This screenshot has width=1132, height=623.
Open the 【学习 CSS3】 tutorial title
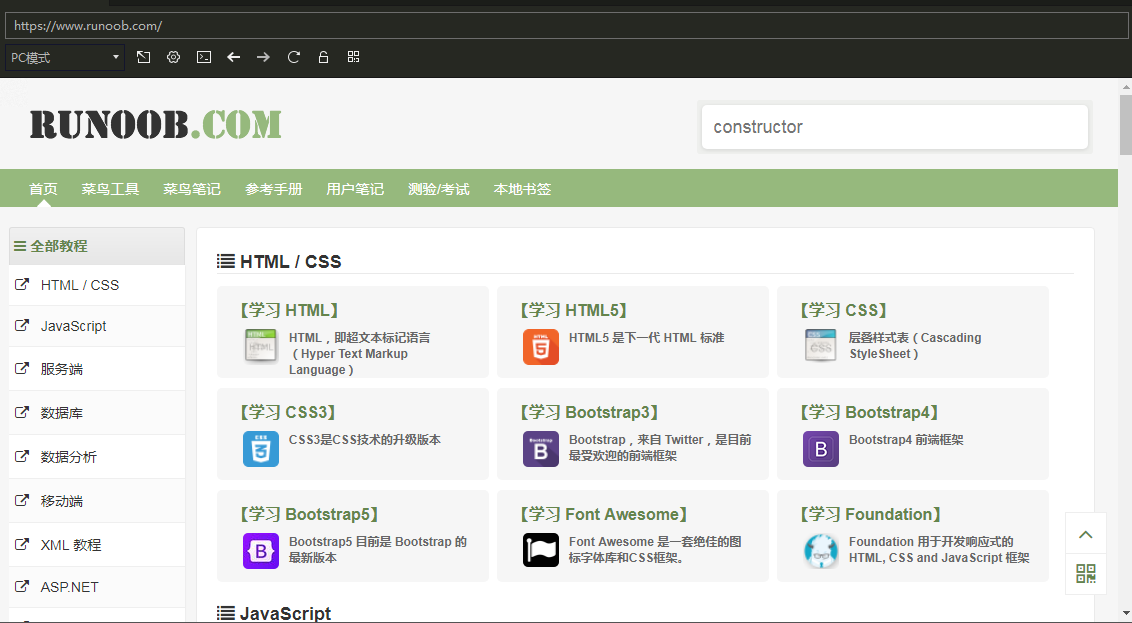point(288,412)
